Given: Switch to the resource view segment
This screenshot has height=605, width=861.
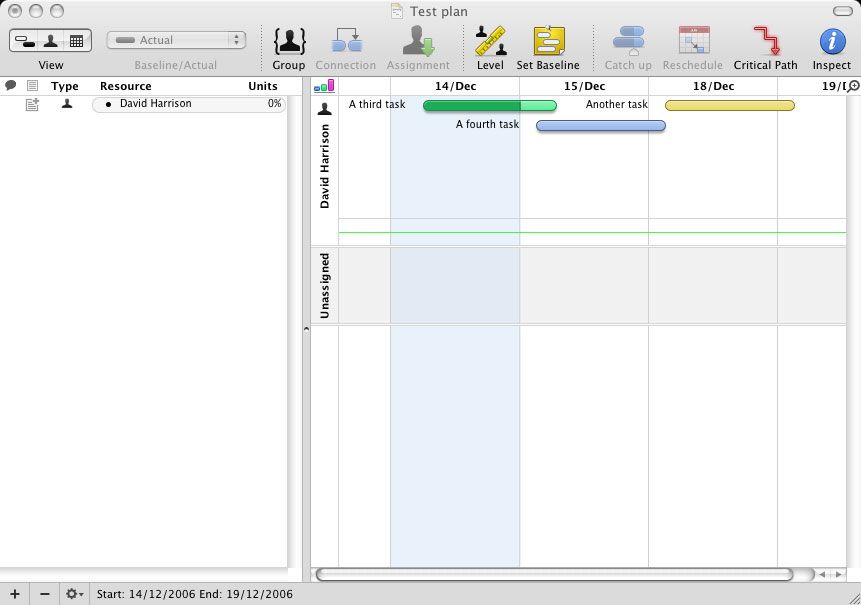Looking at the screenshot, I should 50,40.
